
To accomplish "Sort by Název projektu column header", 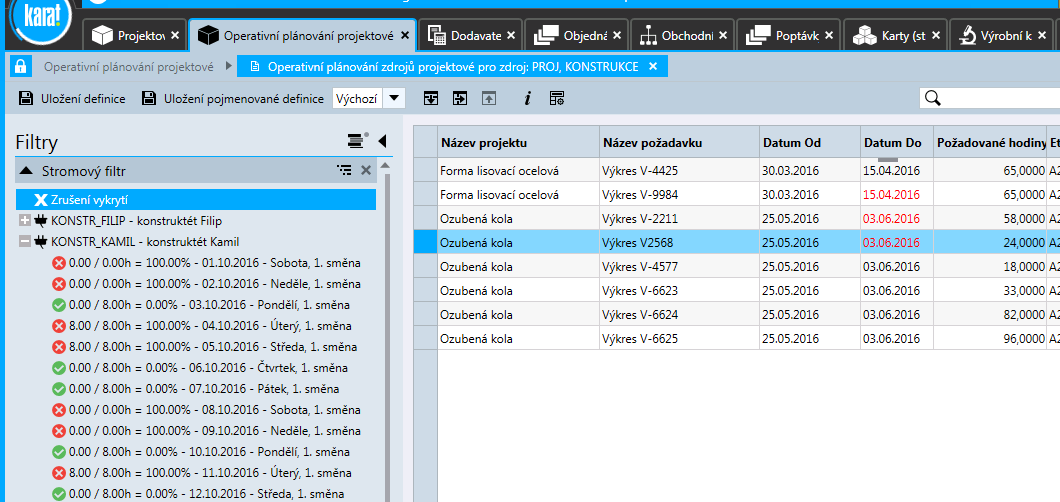I will click(518, 143).
